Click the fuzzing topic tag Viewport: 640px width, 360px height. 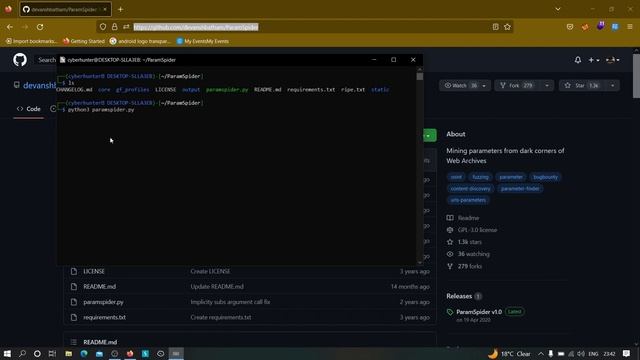pyautogui.click(x=480, y=177)
